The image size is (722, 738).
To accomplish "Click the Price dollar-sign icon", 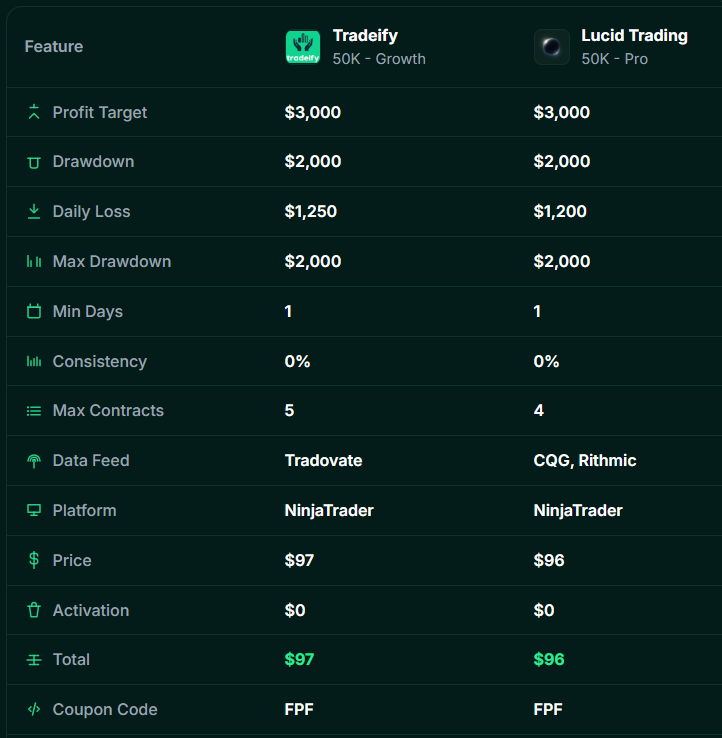I will tap(34, 560).
